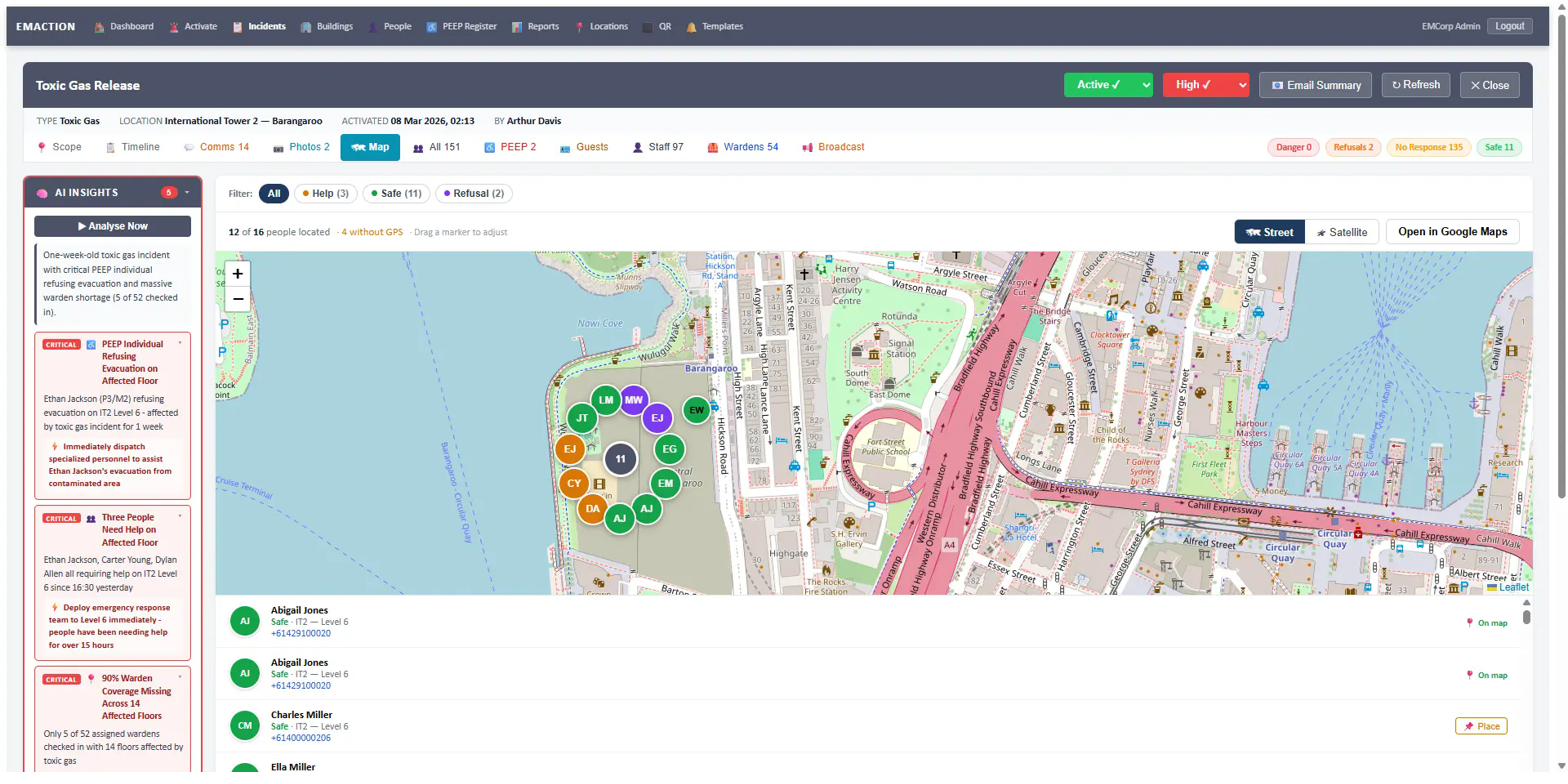The width and height of the screenshot is (1568, 784).
Task: Open the QR navigation item
Action: (x=657, y=27)
